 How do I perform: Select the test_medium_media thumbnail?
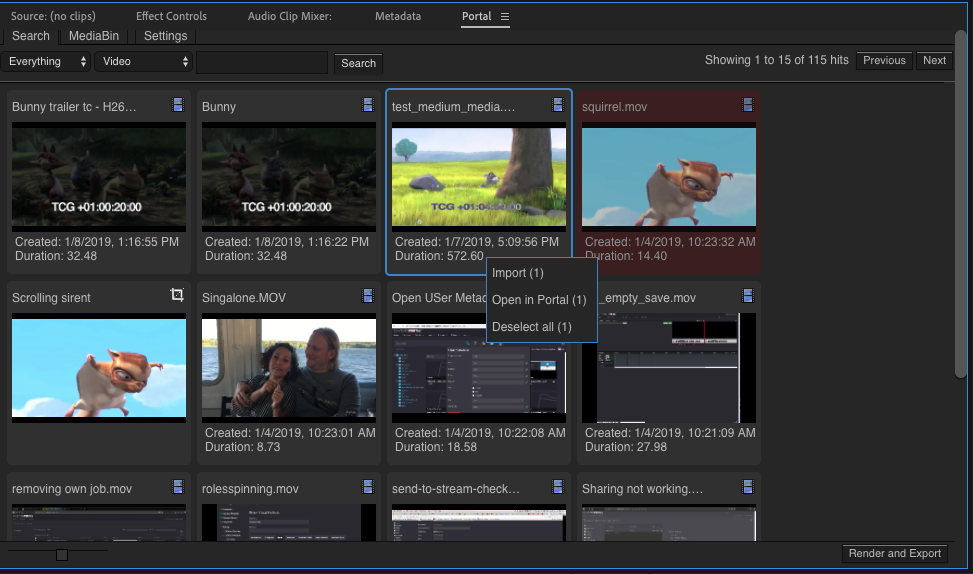click(478, 177)
